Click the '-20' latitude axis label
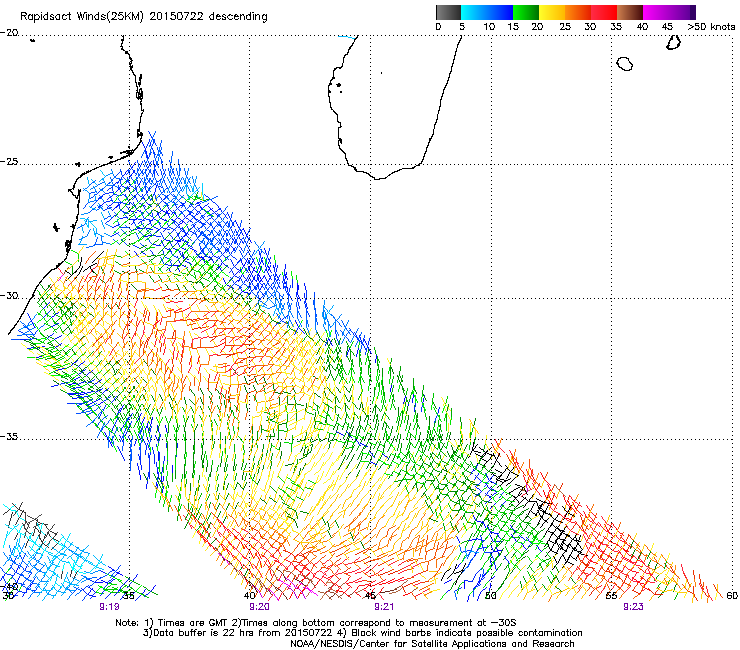Viewport: 740px width, 650px height. click(x=9, y=33)
